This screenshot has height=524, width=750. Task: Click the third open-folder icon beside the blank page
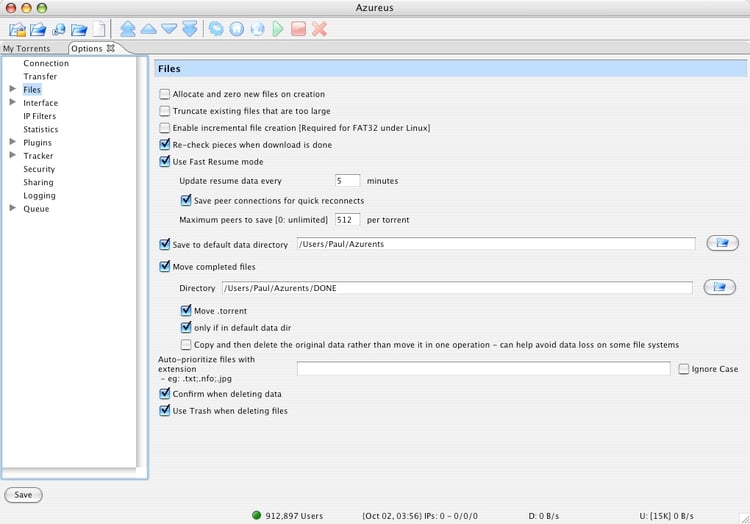click(79, 30)
